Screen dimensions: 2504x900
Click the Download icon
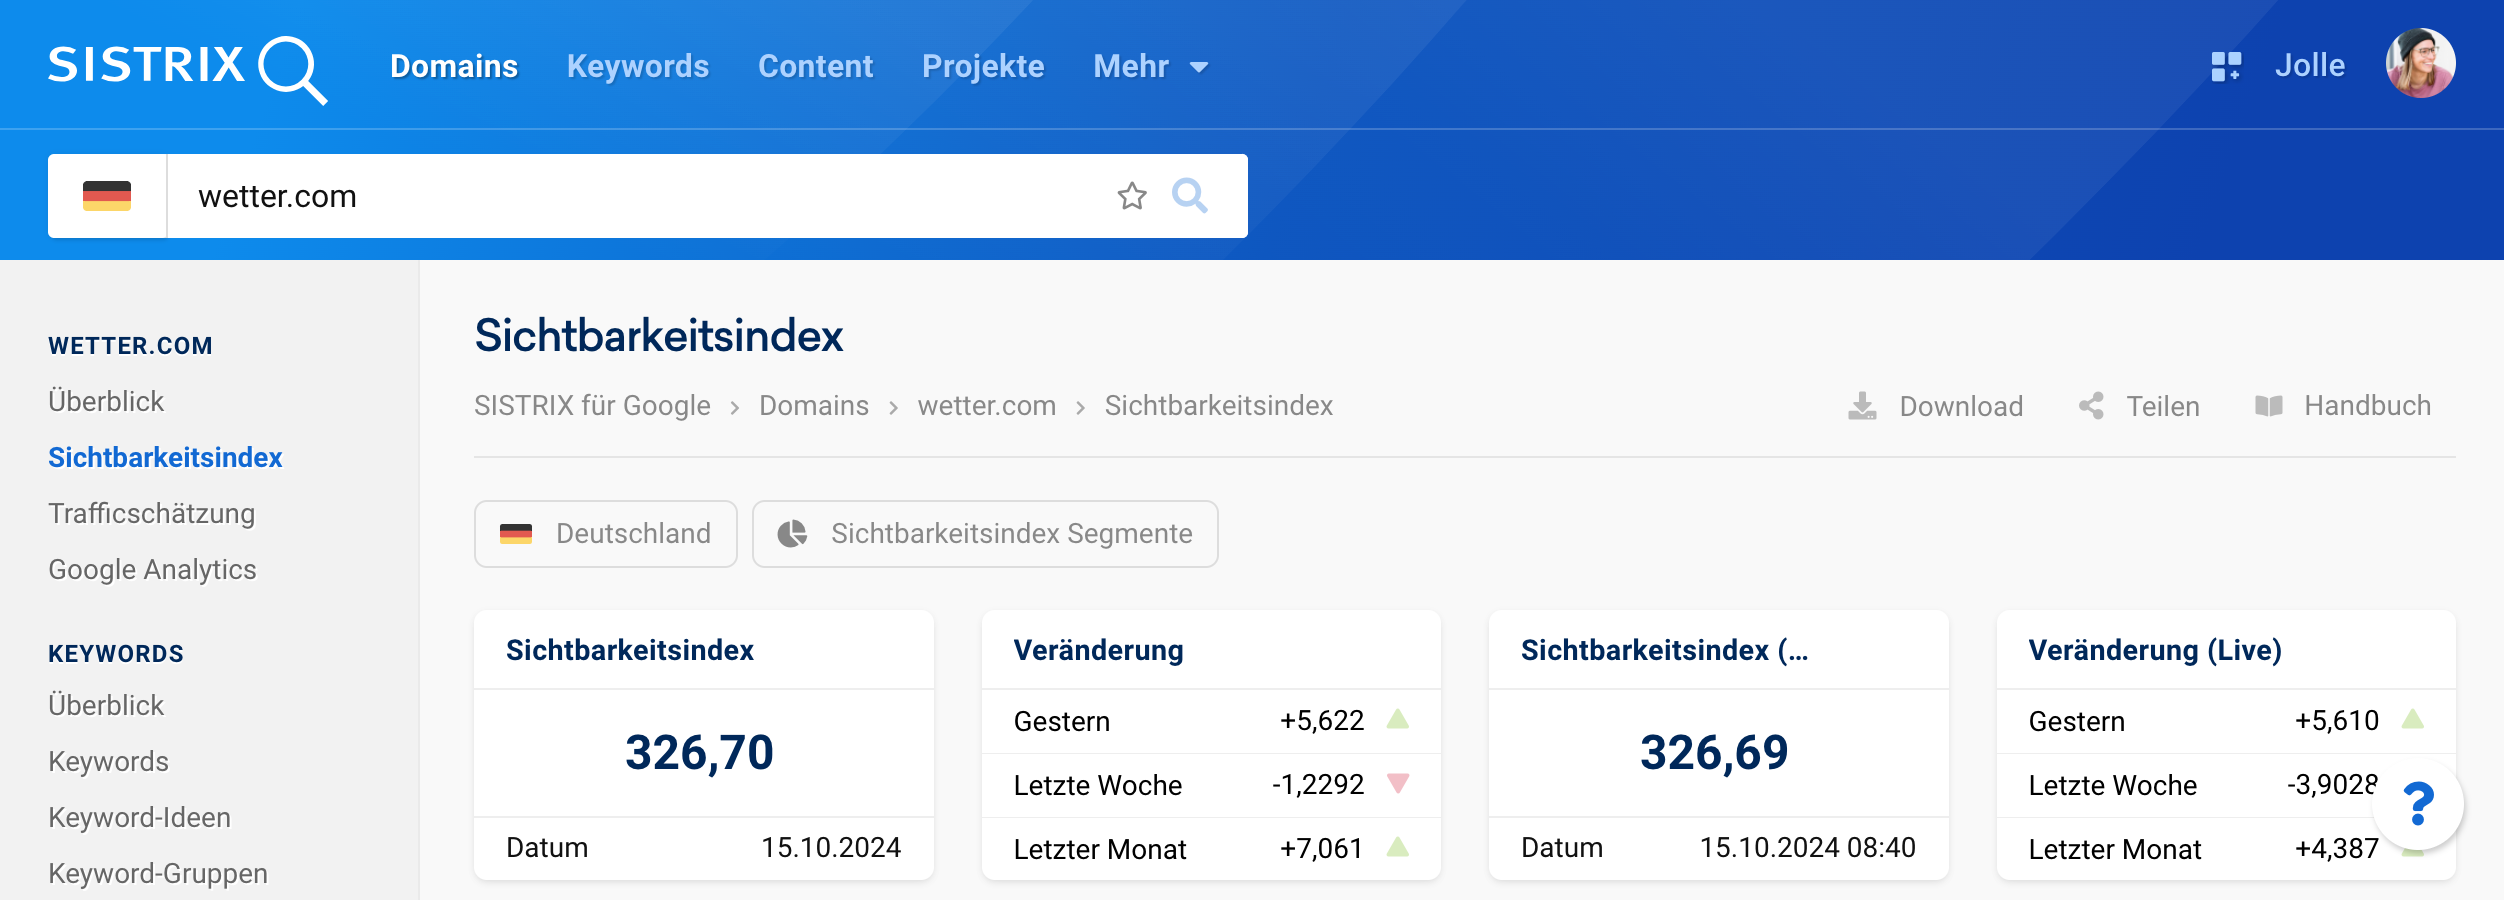(x=1862, y=406)
